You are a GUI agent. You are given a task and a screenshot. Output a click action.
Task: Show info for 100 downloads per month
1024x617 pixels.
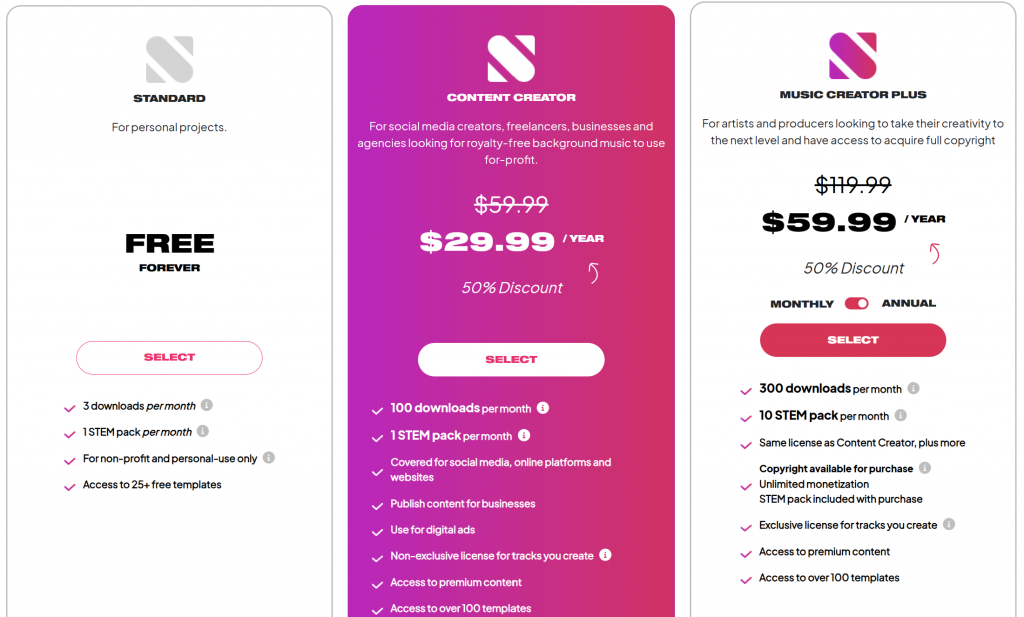[543, 408]
